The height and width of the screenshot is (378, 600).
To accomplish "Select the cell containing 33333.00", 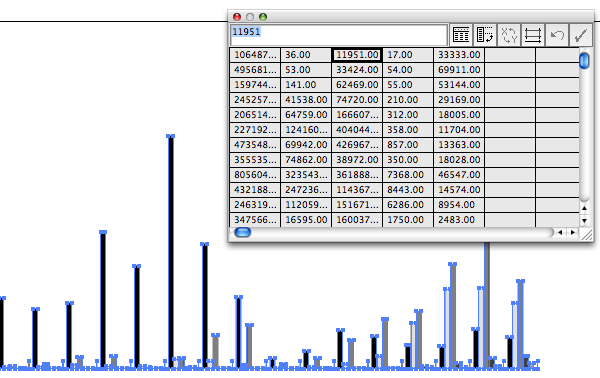I will pyautogui.click(x=459, y=55).
